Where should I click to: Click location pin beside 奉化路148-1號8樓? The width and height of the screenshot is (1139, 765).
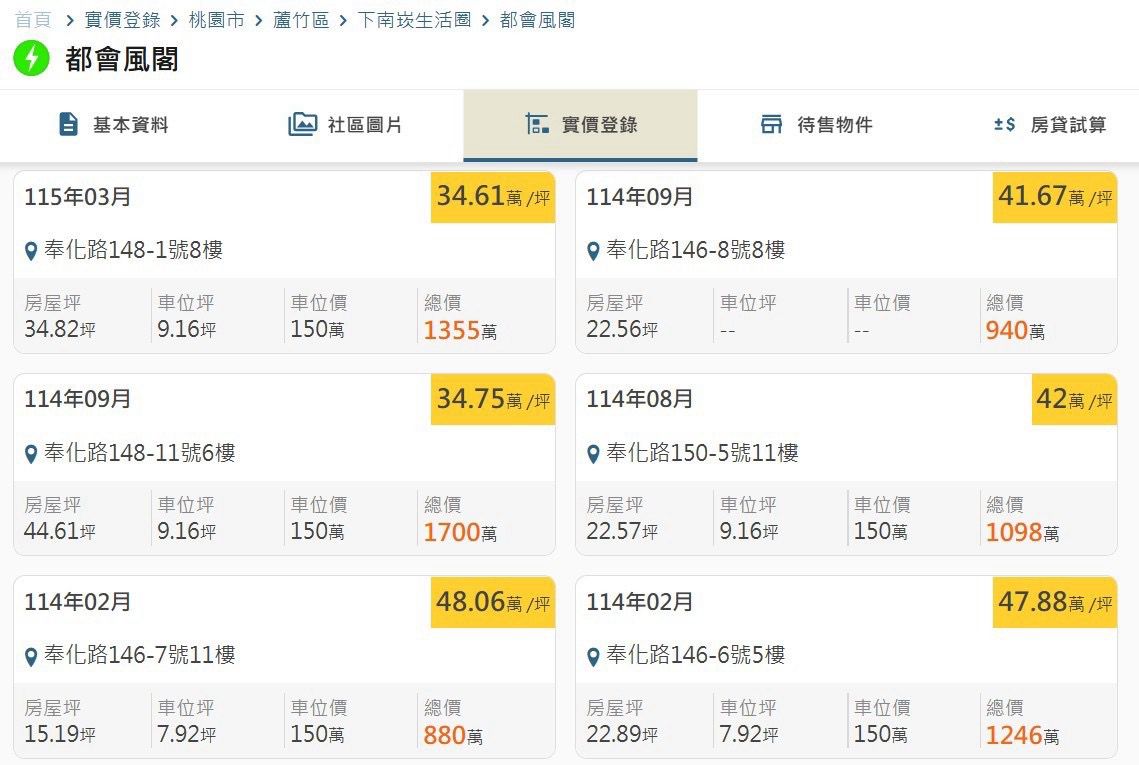tap(31, 251)
